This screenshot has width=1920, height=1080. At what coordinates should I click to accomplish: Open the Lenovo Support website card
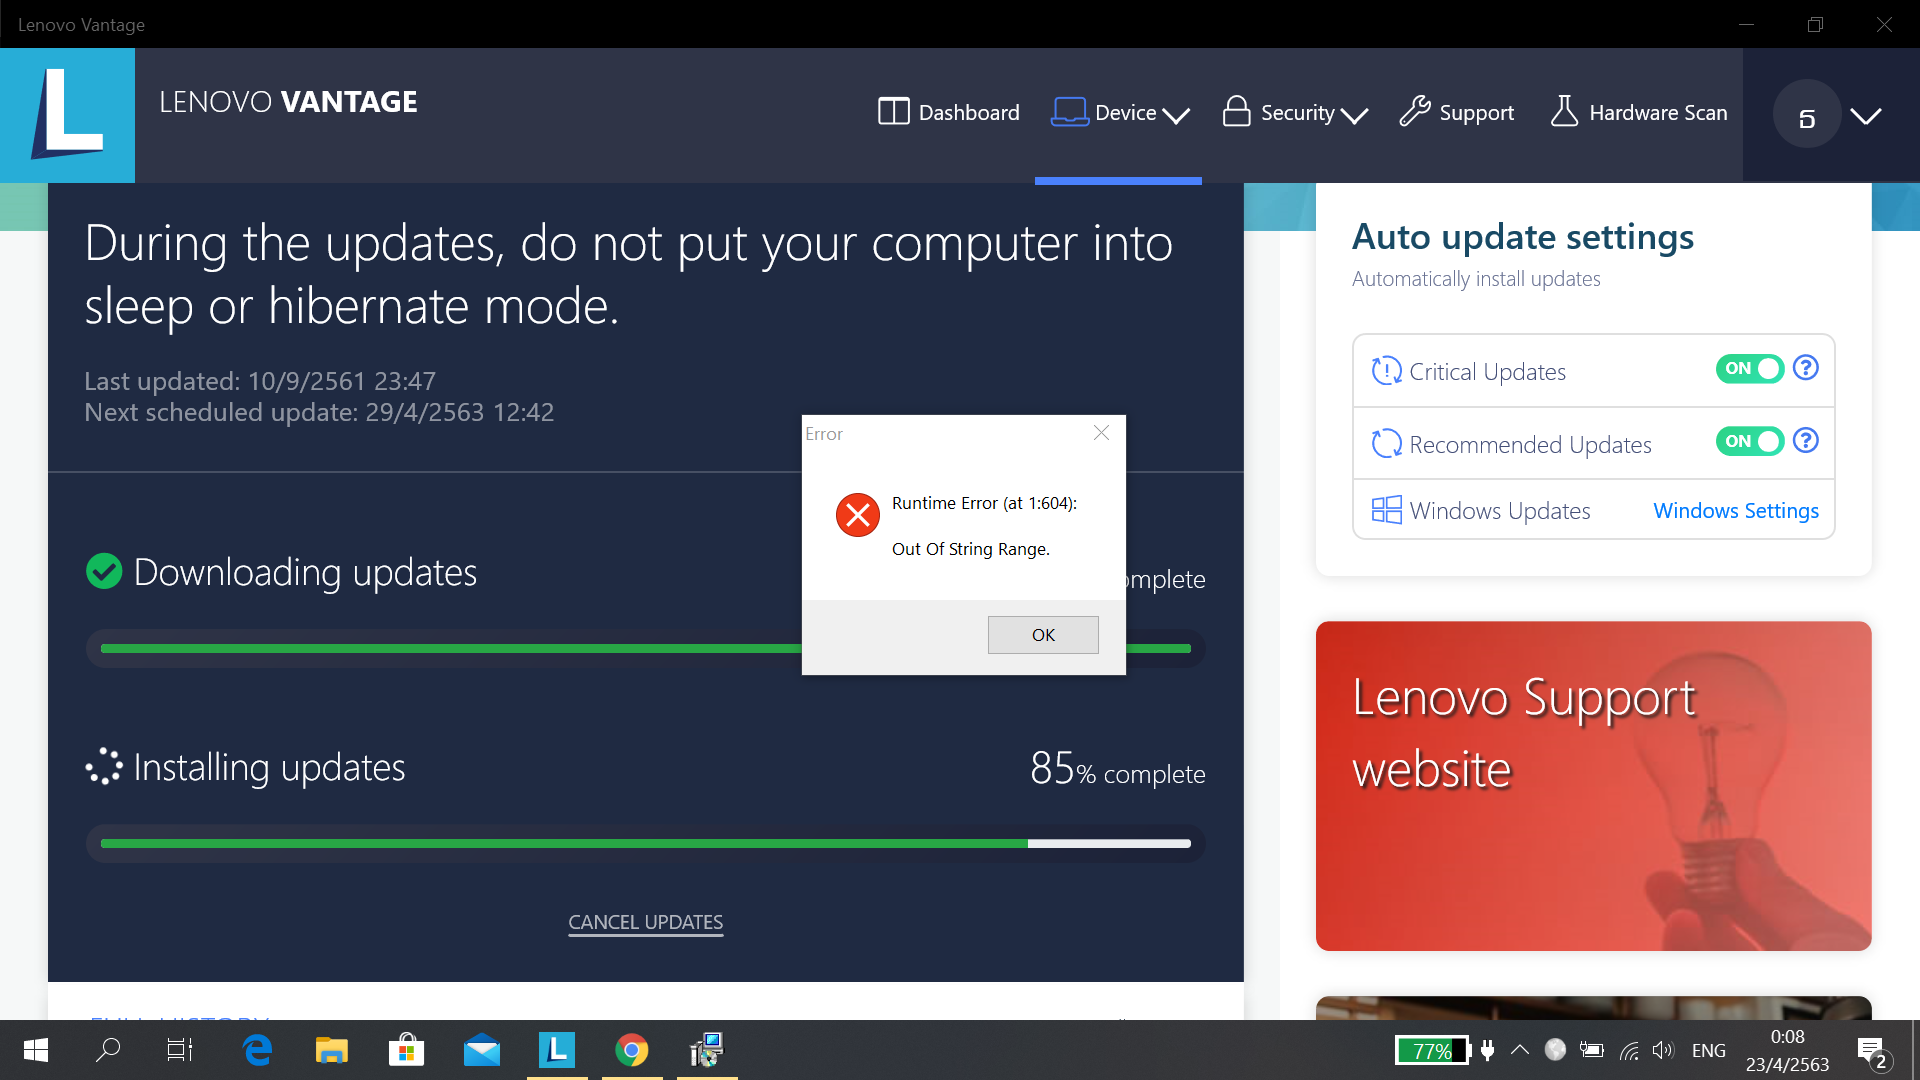pos(1593,785)
